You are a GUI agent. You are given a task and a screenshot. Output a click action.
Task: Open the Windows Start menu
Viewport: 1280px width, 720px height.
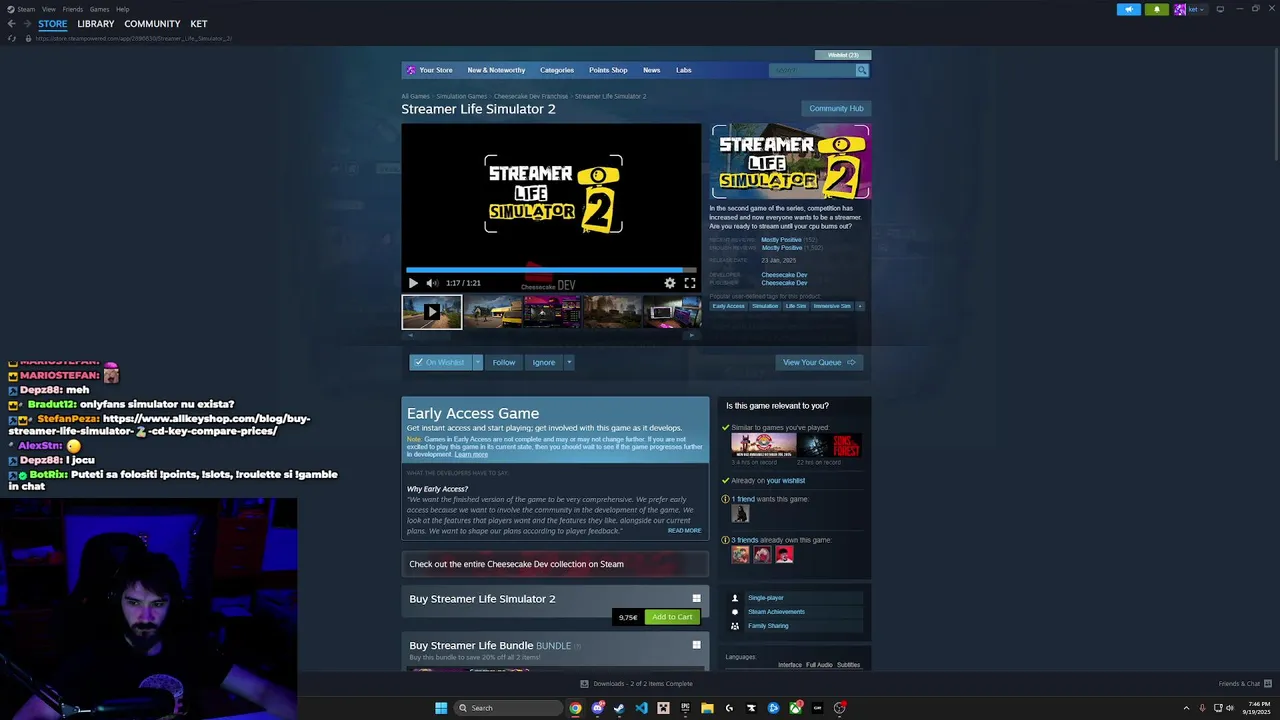441,708
